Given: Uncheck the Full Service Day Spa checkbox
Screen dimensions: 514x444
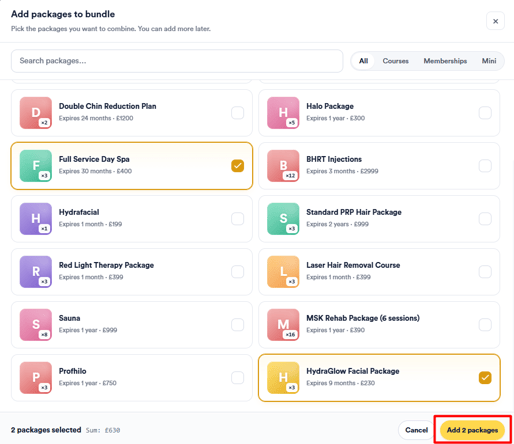Looking at the screenshot, I should (x=237, y=166).
